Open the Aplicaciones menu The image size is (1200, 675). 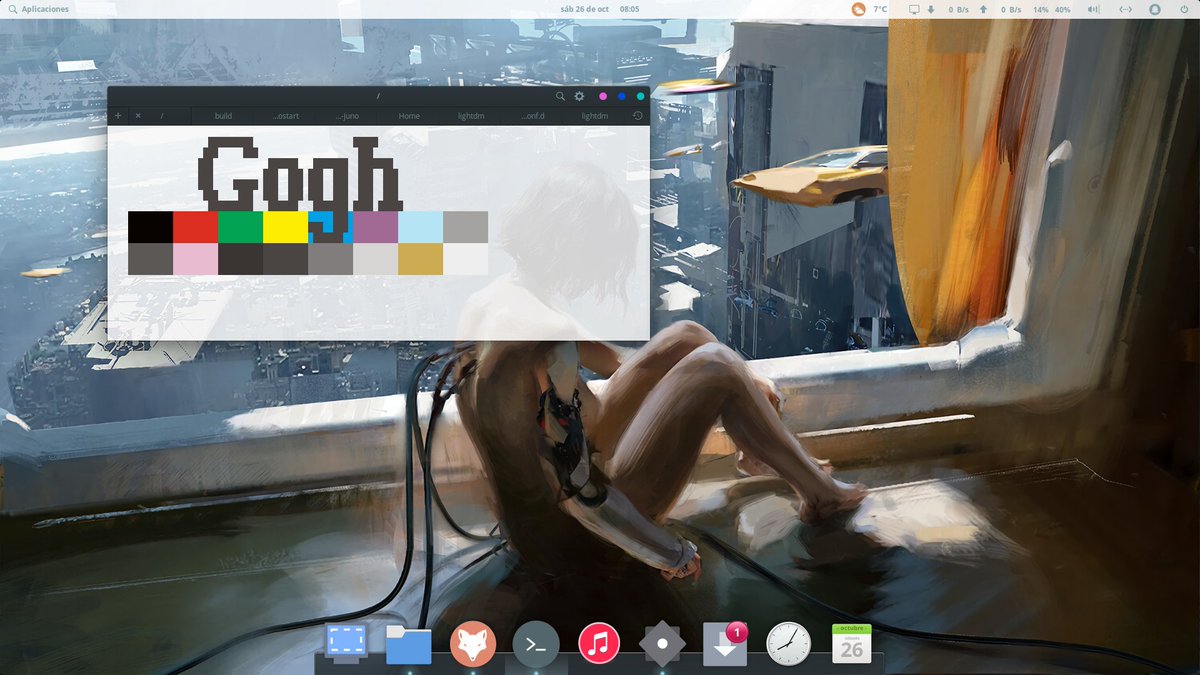pos(37,9)
